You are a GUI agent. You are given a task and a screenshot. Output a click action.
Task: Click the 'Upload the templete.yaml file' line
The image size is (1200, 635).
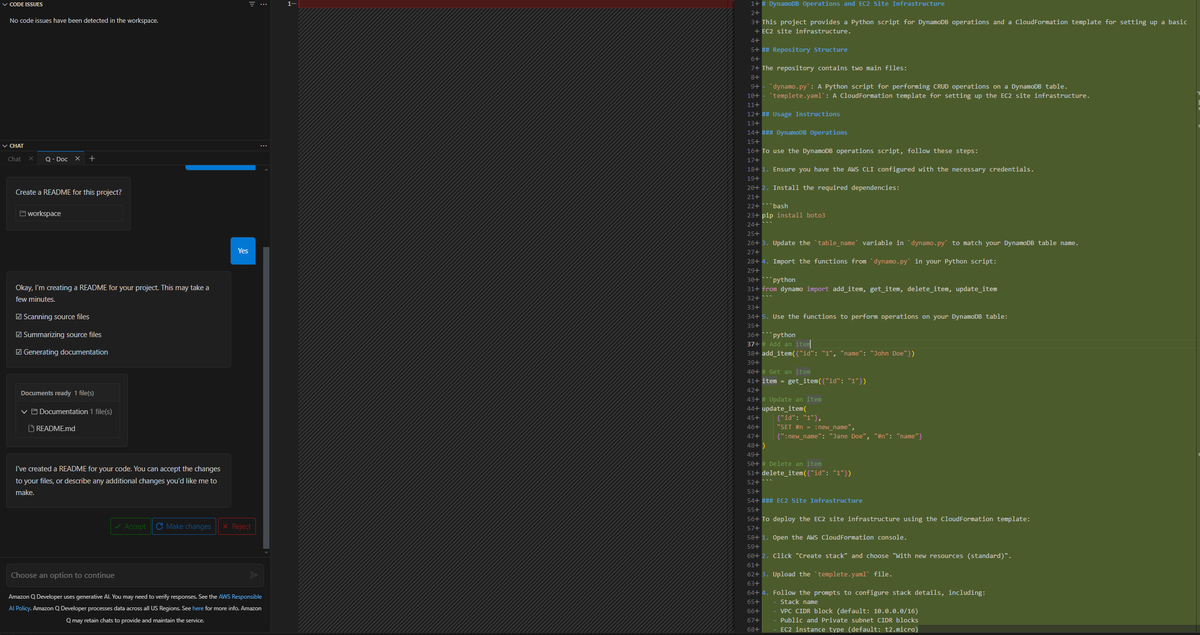[x=826, y=574]
